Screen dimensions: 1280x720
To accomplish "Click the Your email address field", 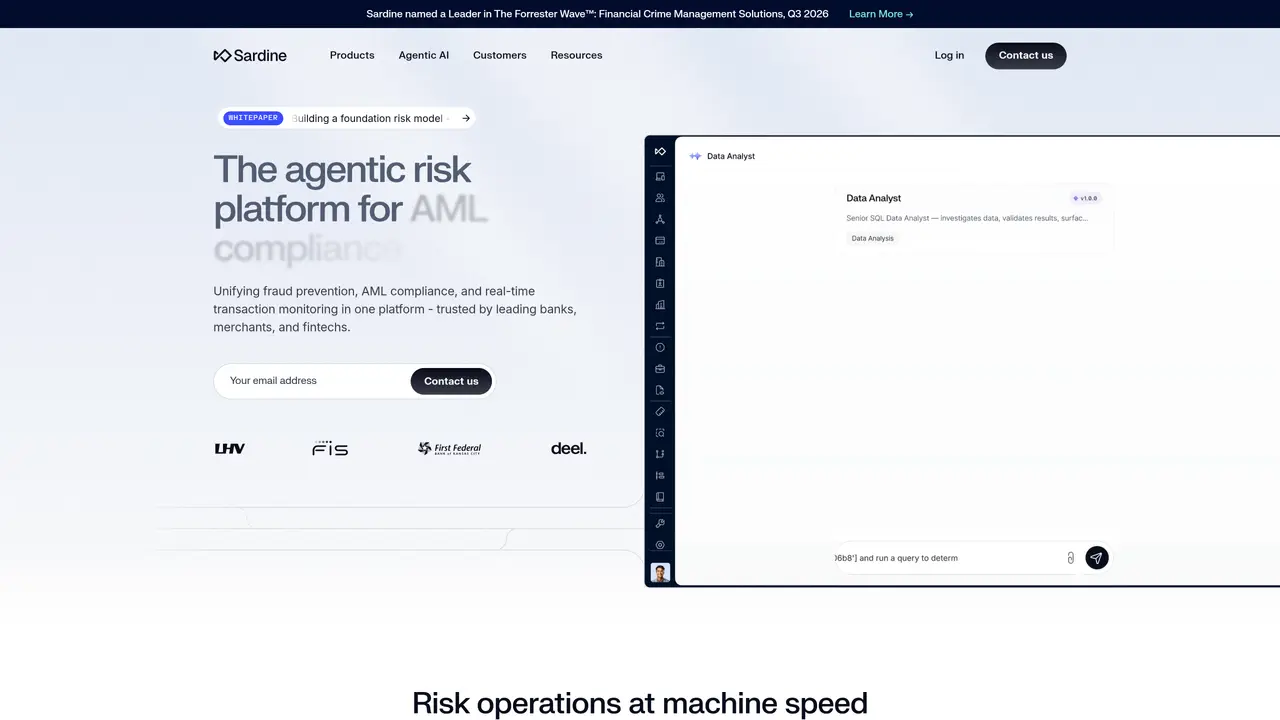I will (x=312, y=381).
